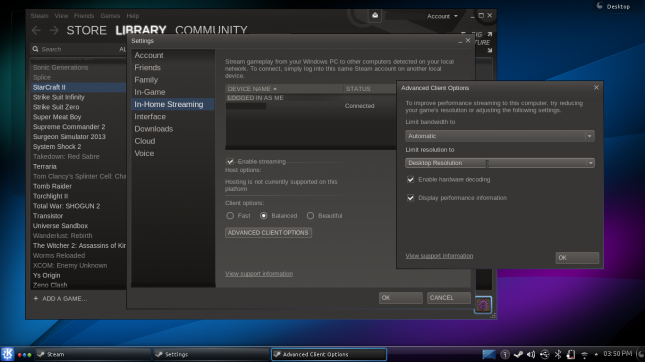Open the Steam inbox notifications icon
The width and height of the screenshot is (645, 362).
click(x=375, y=16)
